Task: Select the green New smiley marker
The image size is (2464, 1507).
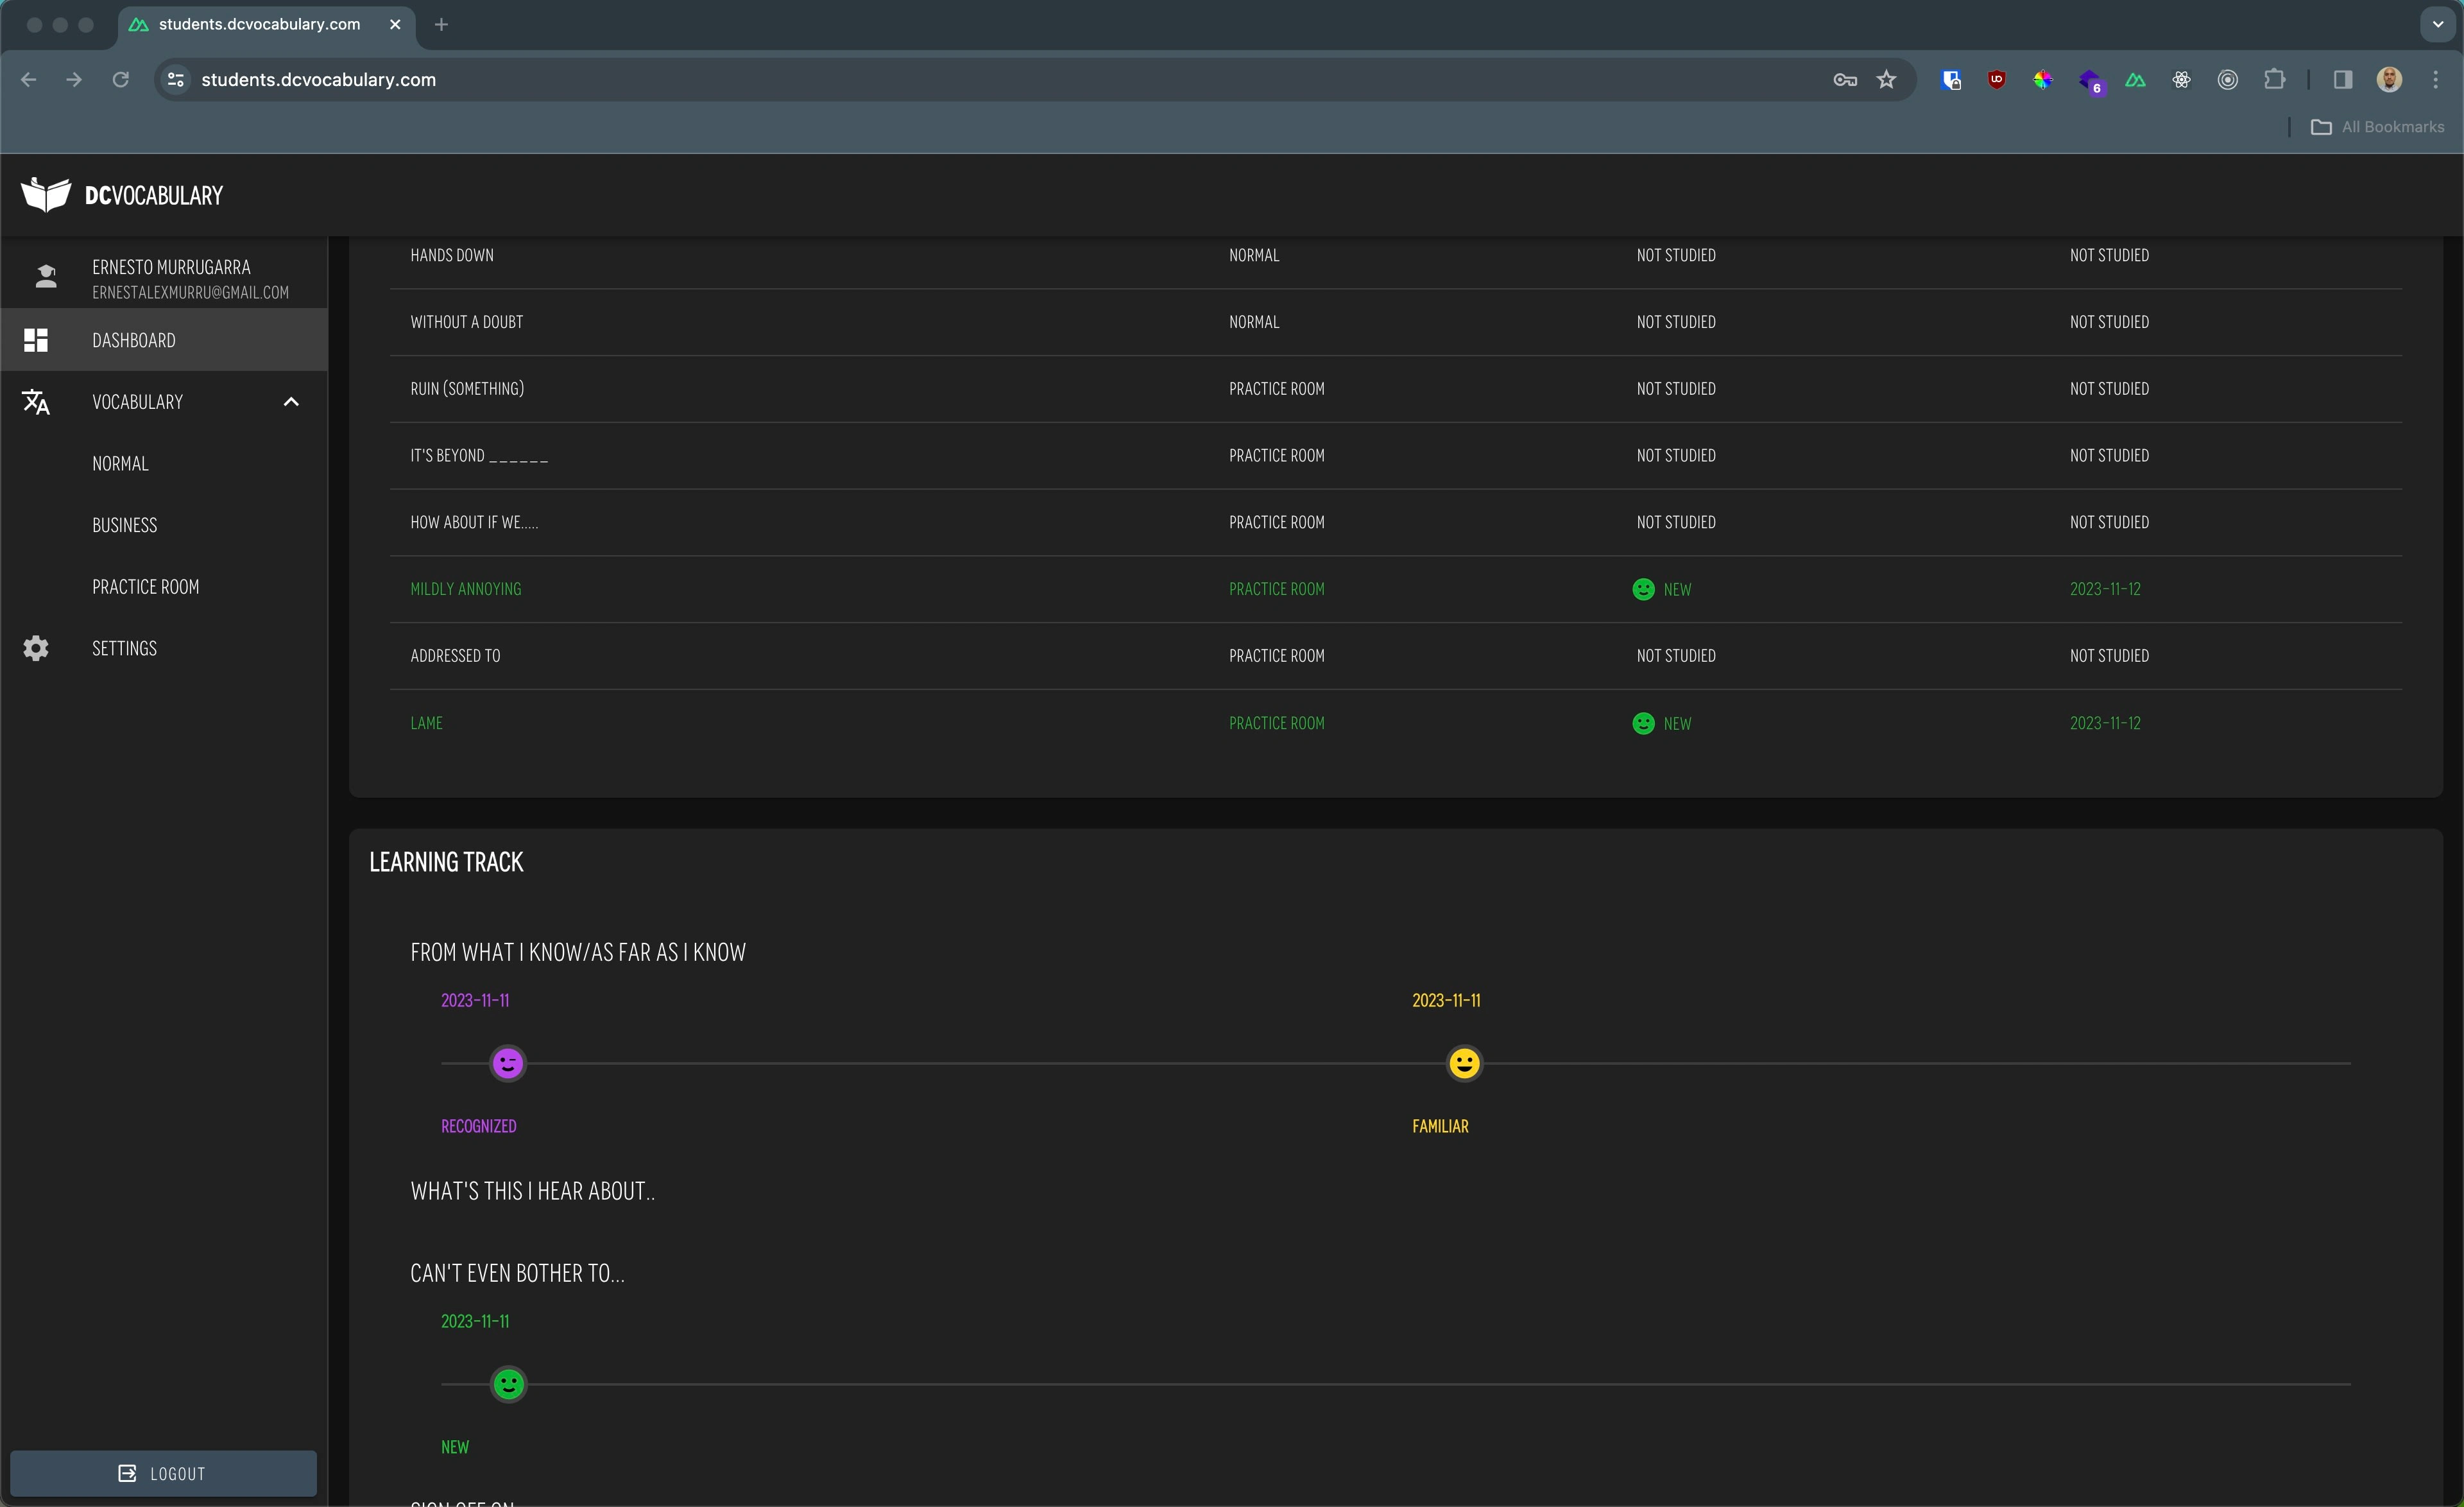Action: (508, 1384)
